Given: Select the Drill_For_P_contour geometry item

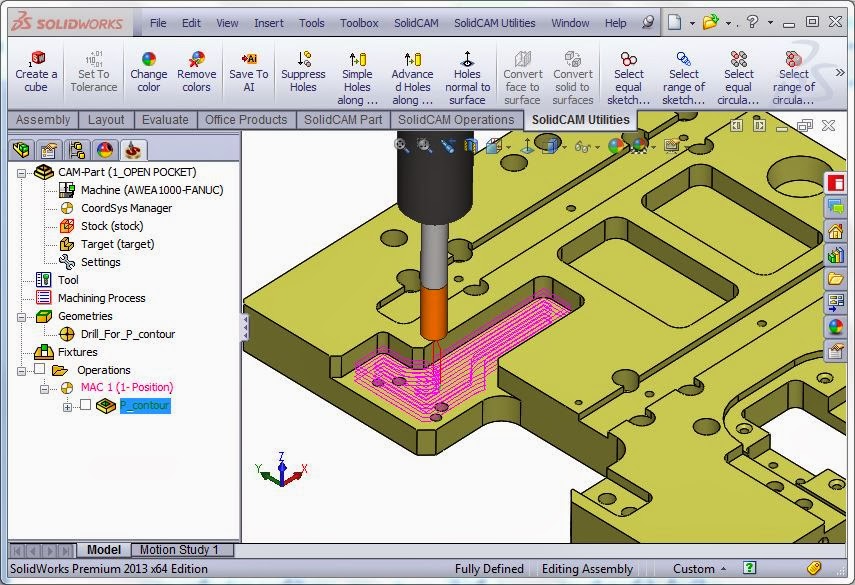Looking at the screenshot, I should 126,334.
